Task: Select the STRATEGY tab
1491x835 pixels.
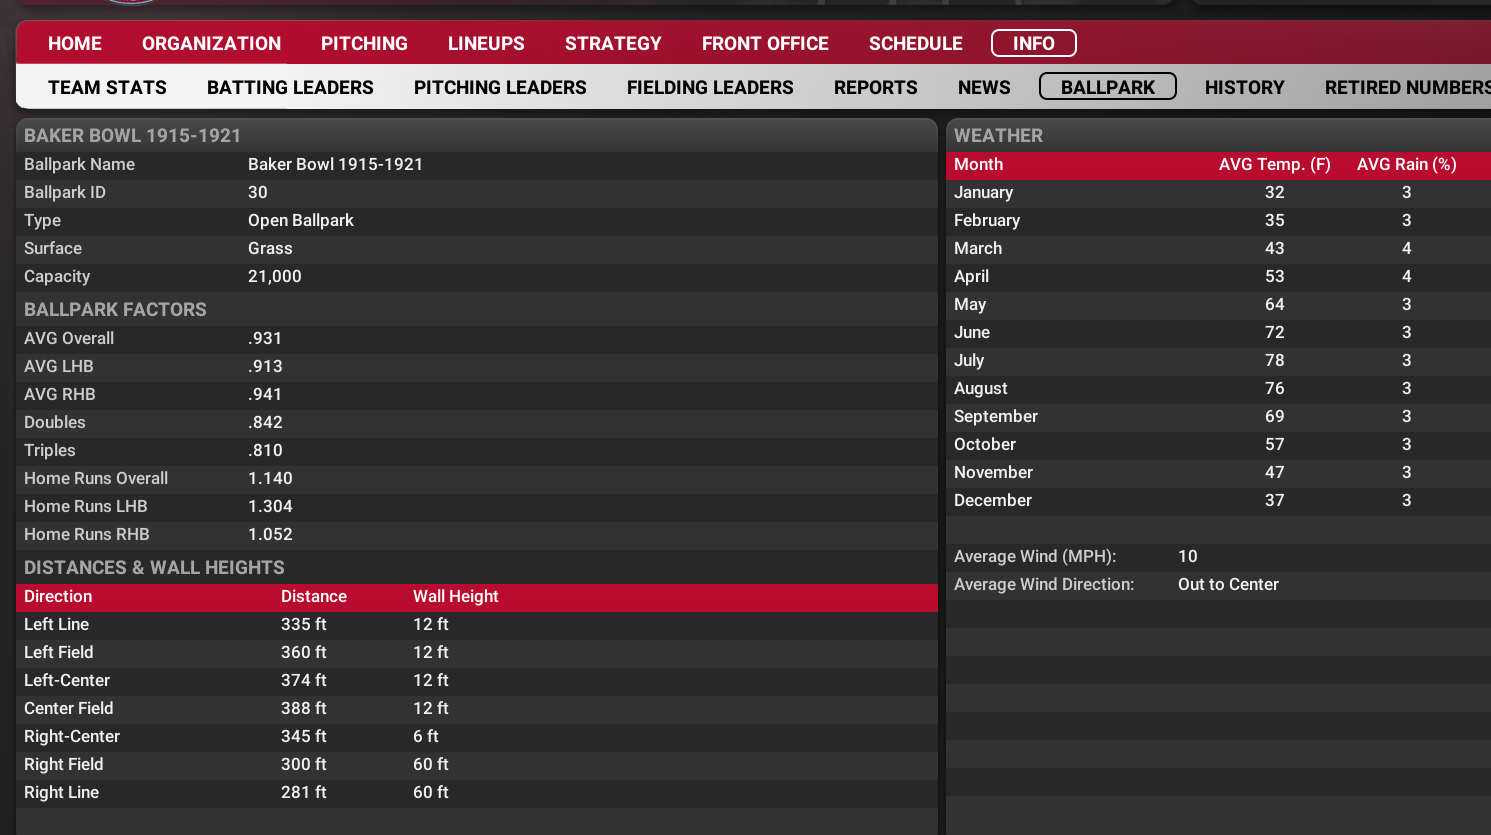Action: point(613,44)
